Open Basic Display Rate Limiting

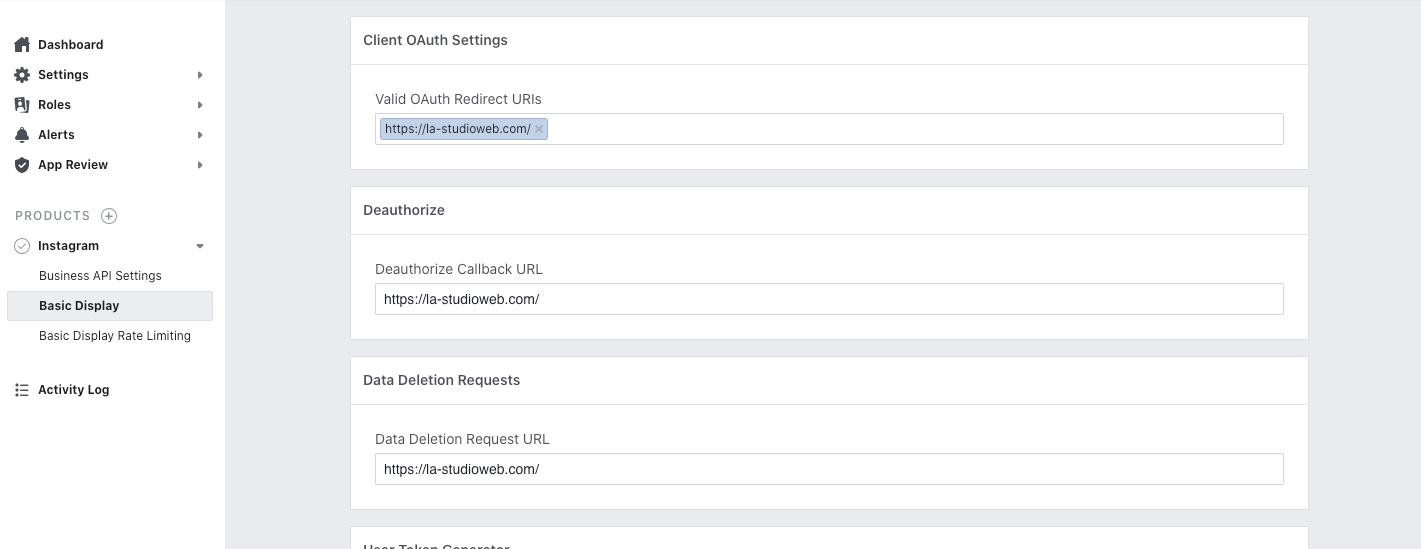click(x=115, y=336)
